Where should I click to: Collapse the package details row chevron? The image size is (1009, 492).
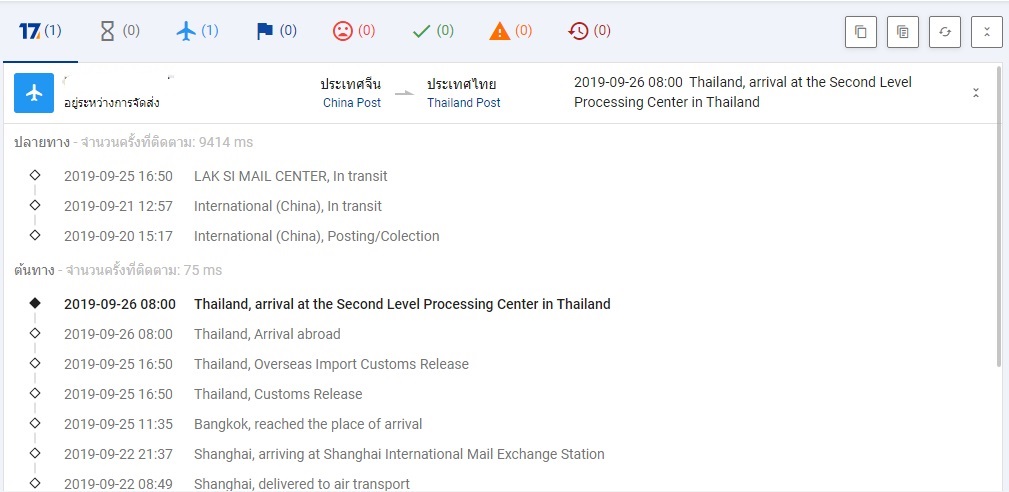976,93
